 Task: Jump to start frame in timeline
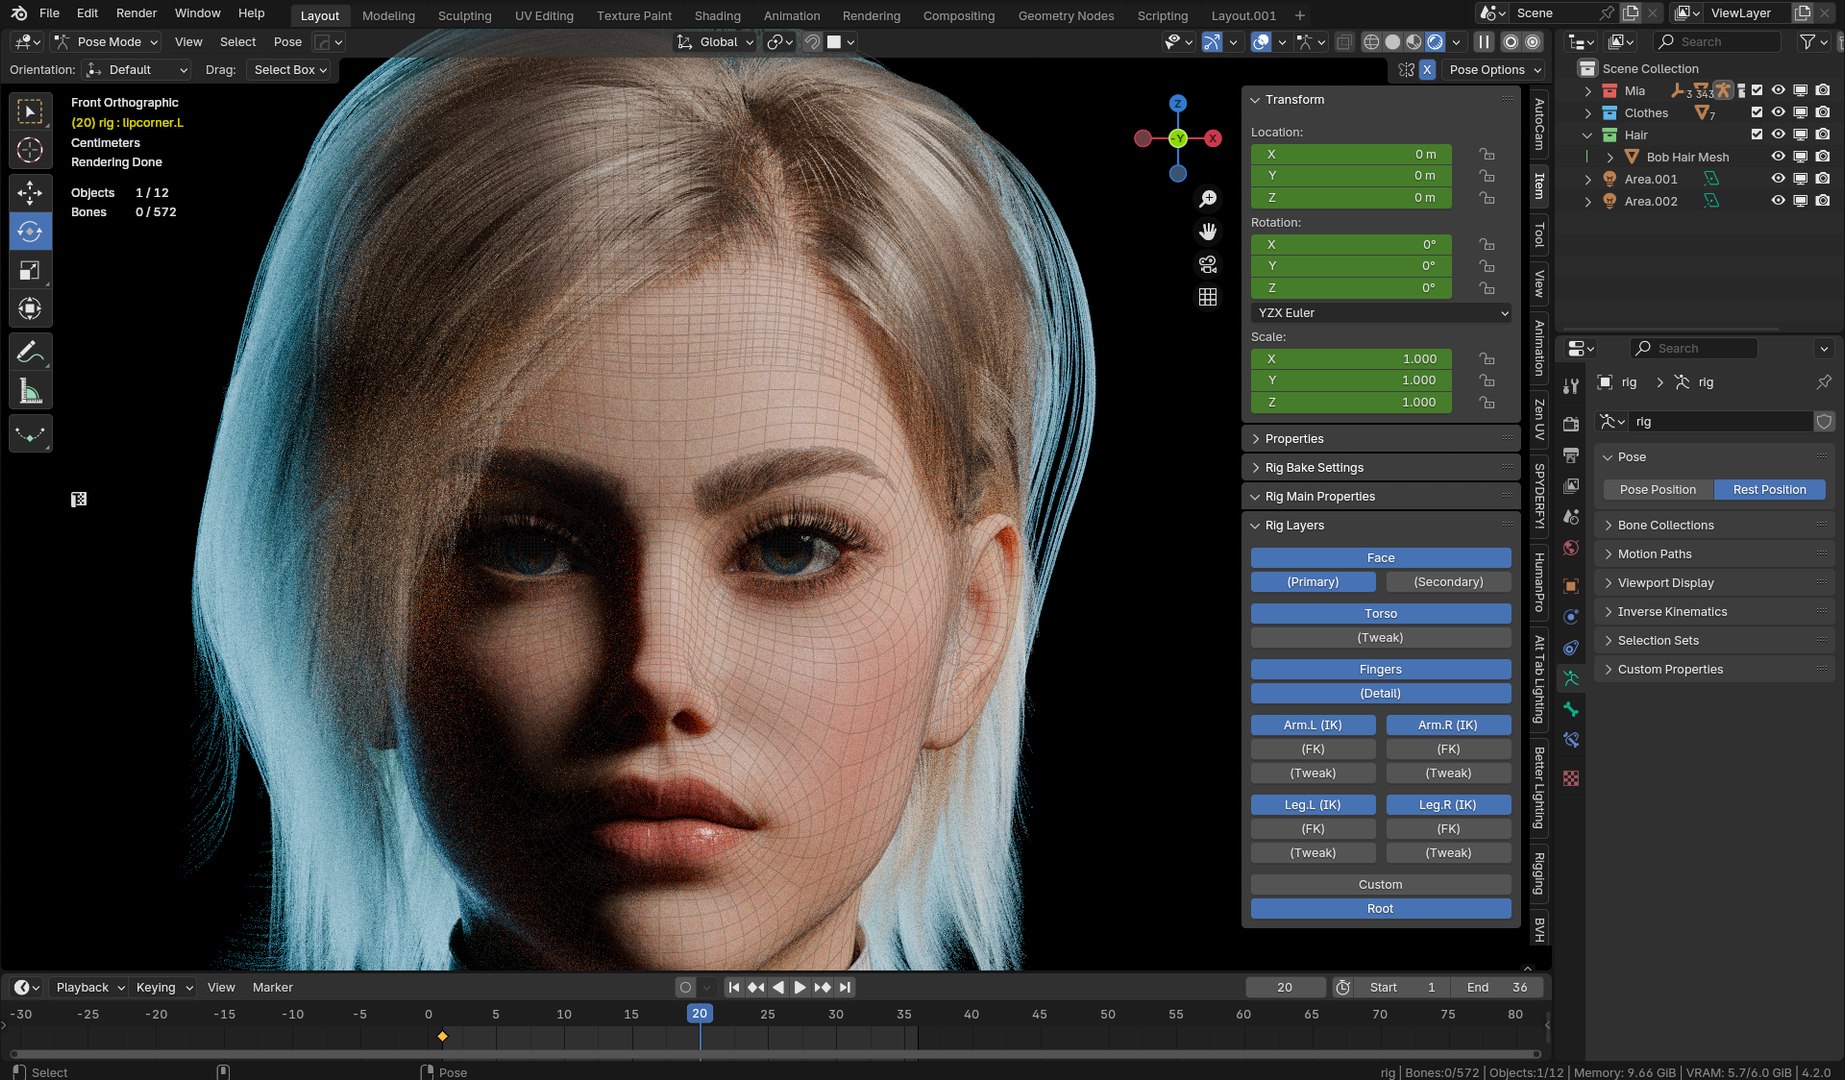click(x=734, y=987)
